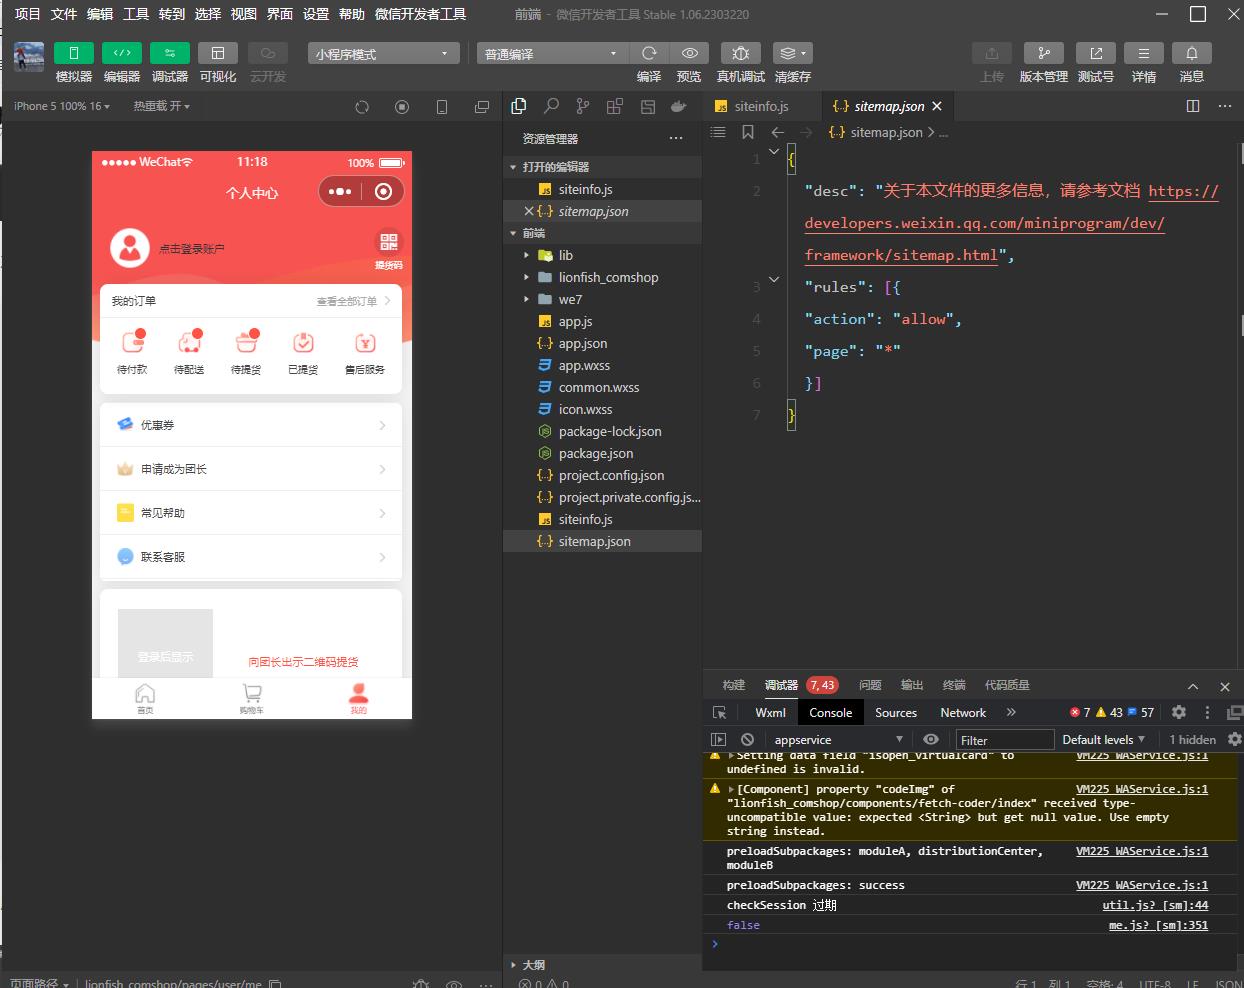The image size is (1244, 988).
Task: Switch to the 问题 problems tab
Action: (870, 685)
